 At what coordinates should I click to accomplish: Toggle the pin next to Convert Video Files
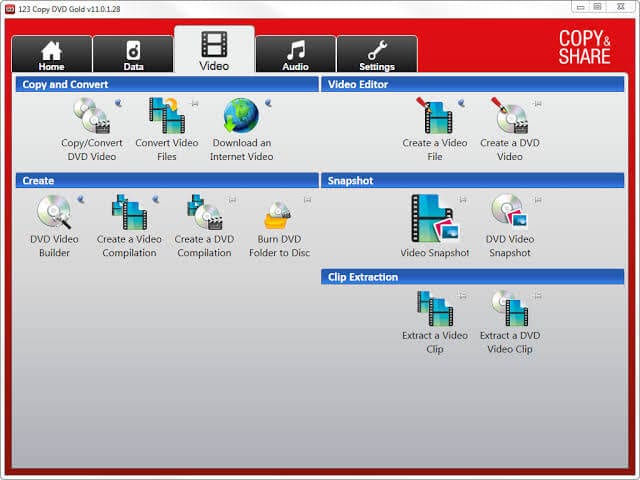(x=195, y=104)
